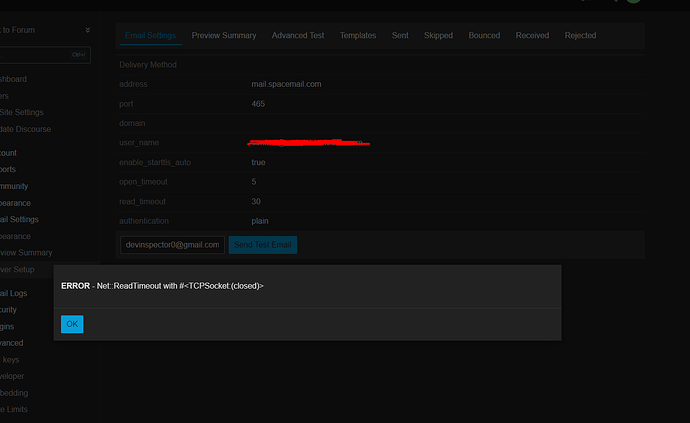Open the Email Settings tab
The image size is (690, 423).
click(x=150, y=36)
